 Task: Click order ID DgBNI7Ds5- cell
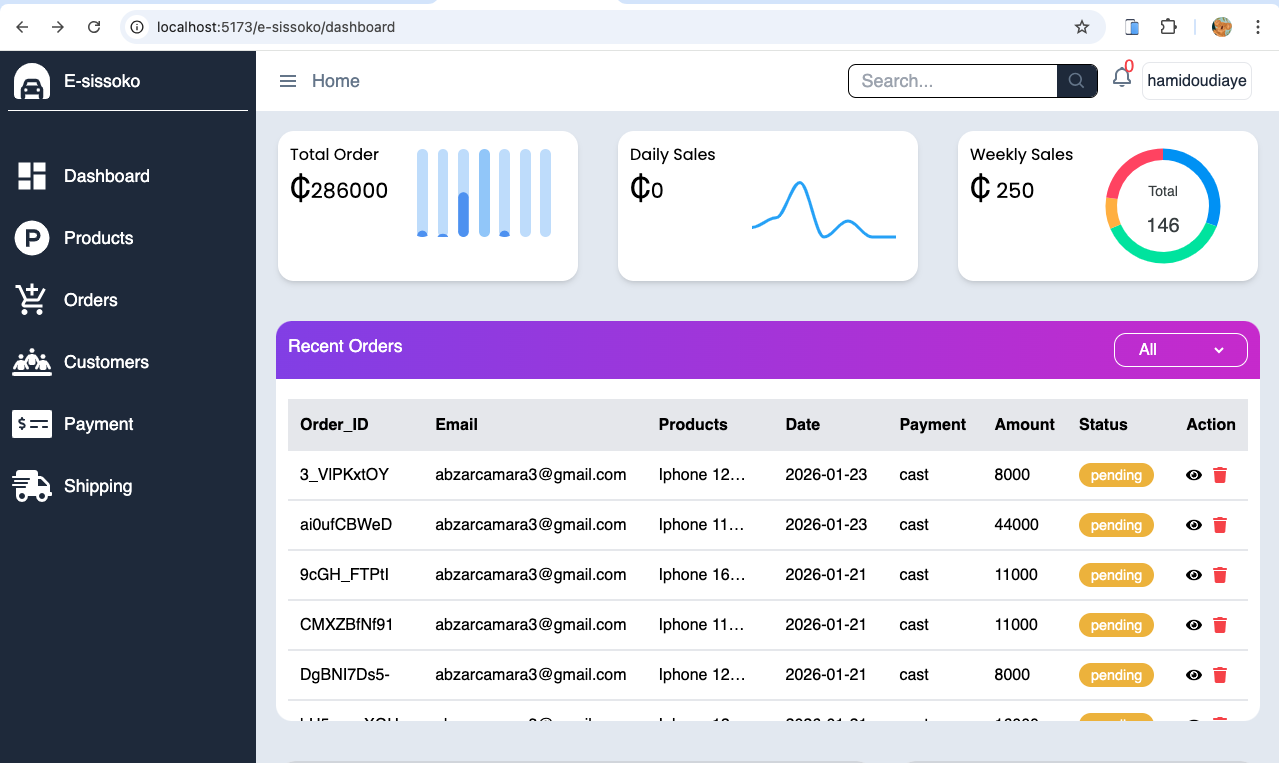pos(345,675)
